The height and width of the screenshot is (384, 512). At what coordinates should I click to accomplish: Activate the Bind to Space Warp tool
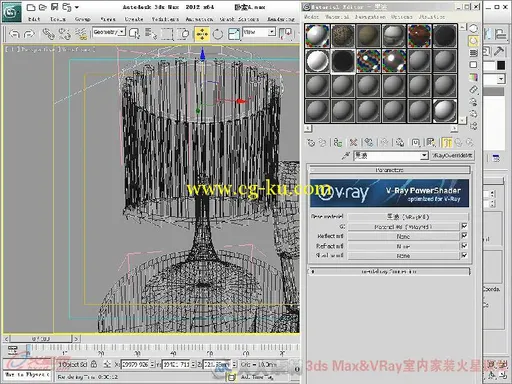(80, 34)
